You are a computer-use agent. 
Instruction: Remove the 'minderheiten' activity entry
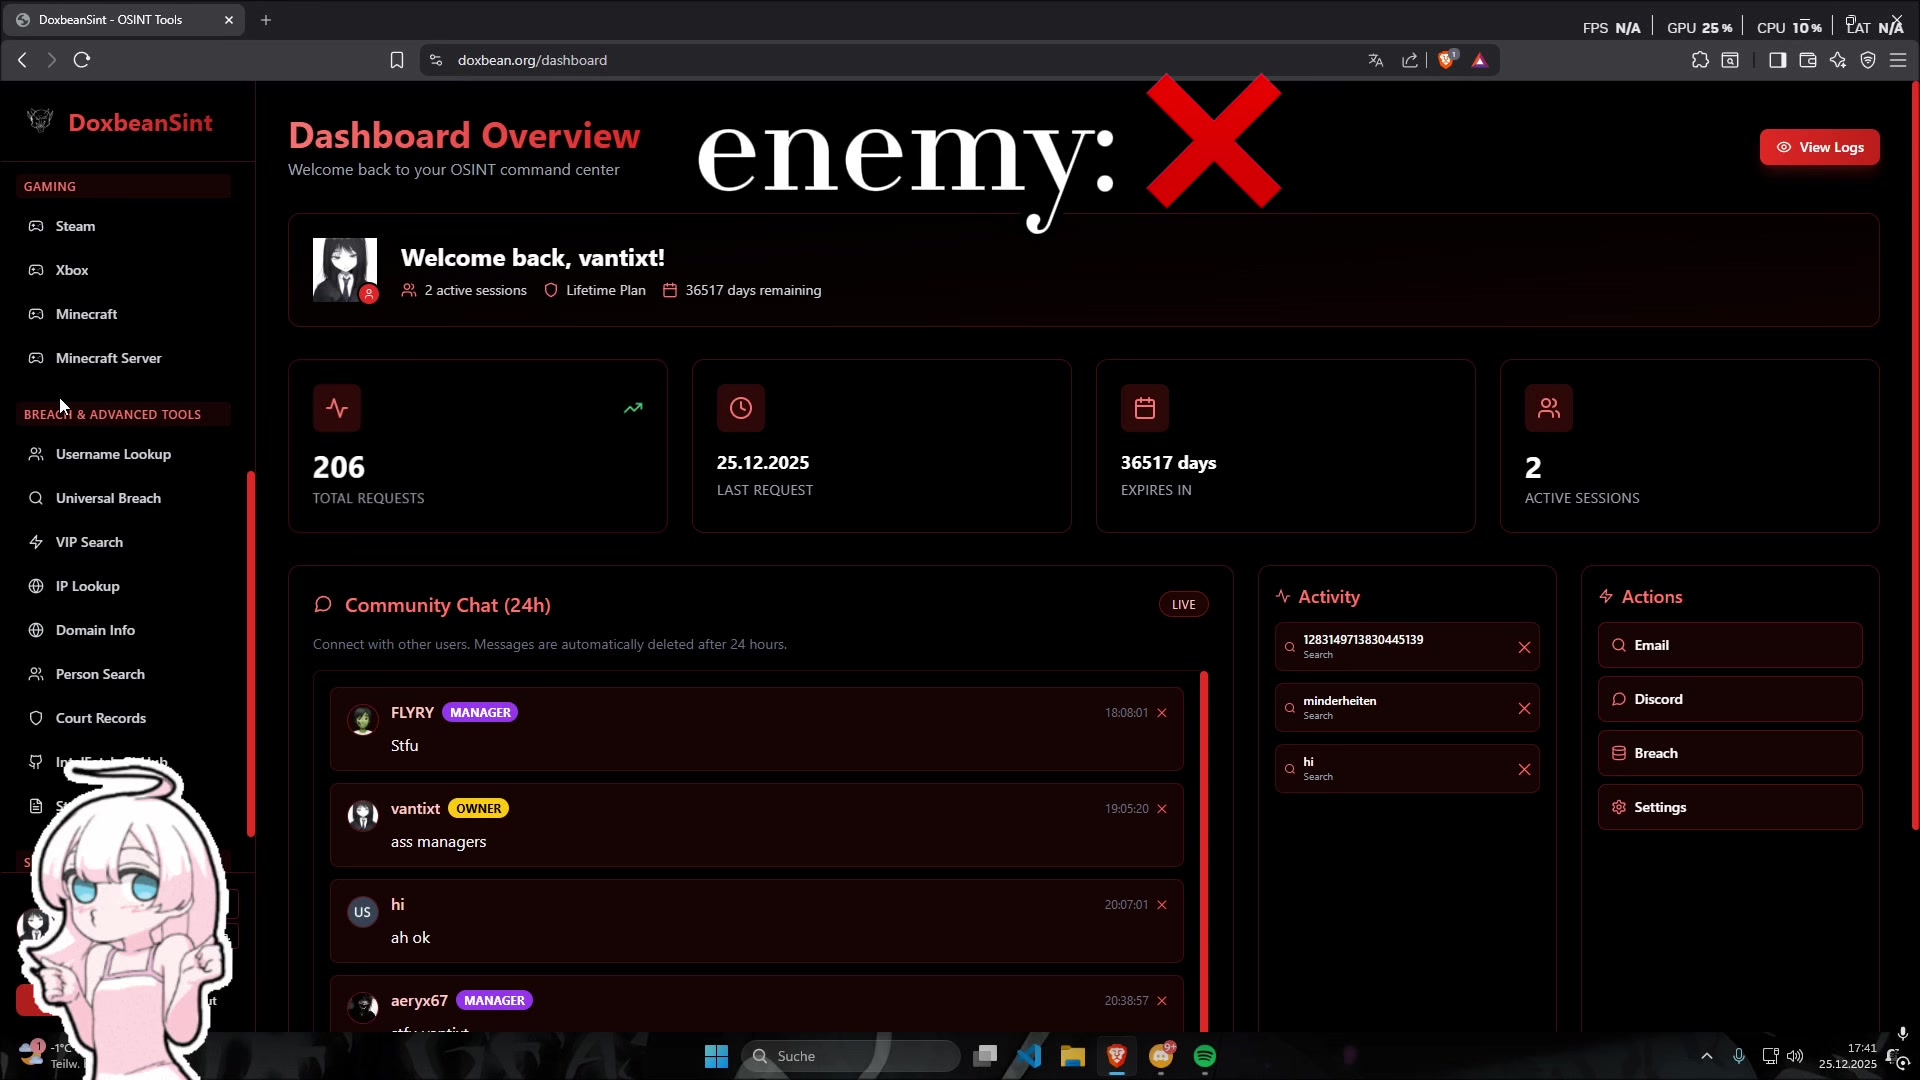tap(1524, 708)
